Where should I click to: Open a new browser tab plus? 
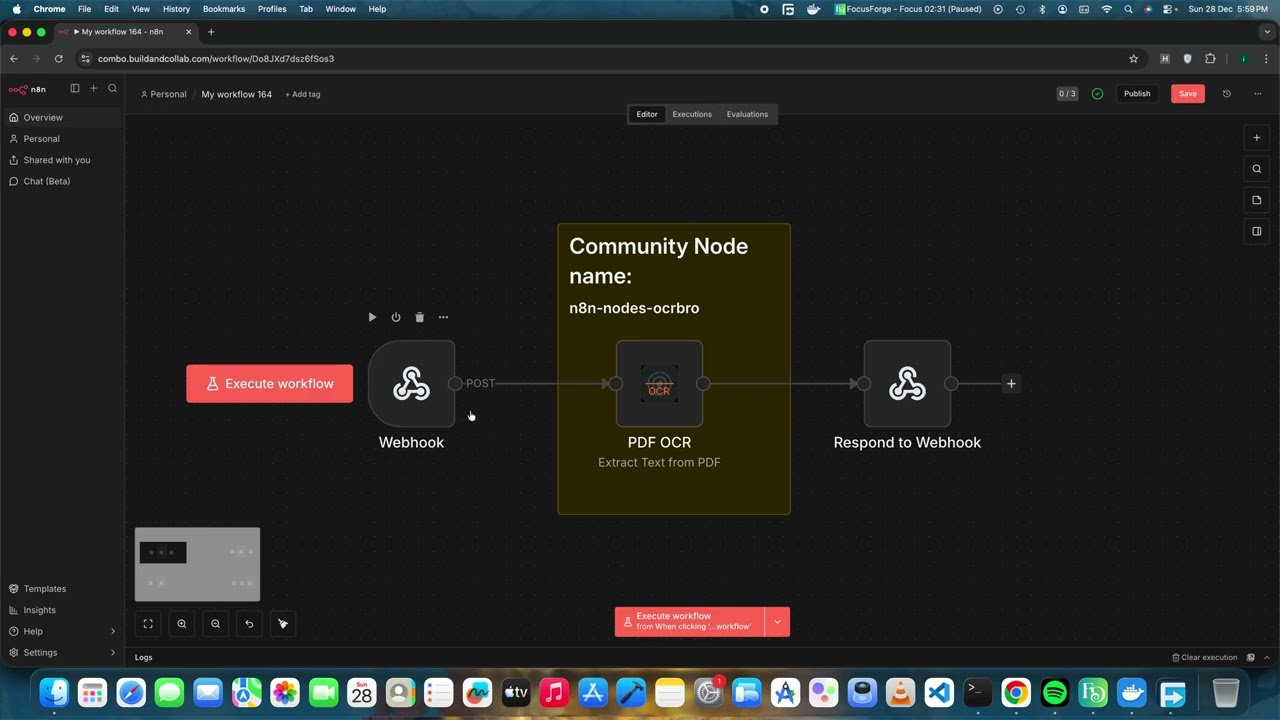coord(211,32)
